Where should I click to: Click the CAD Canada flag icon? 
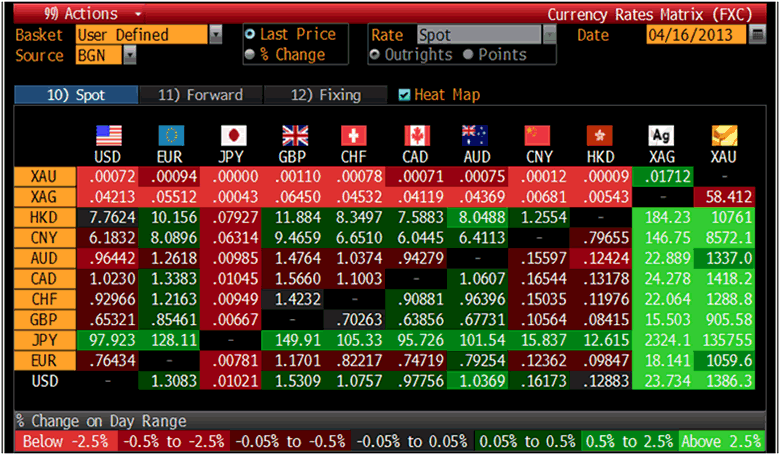point(416,135)
